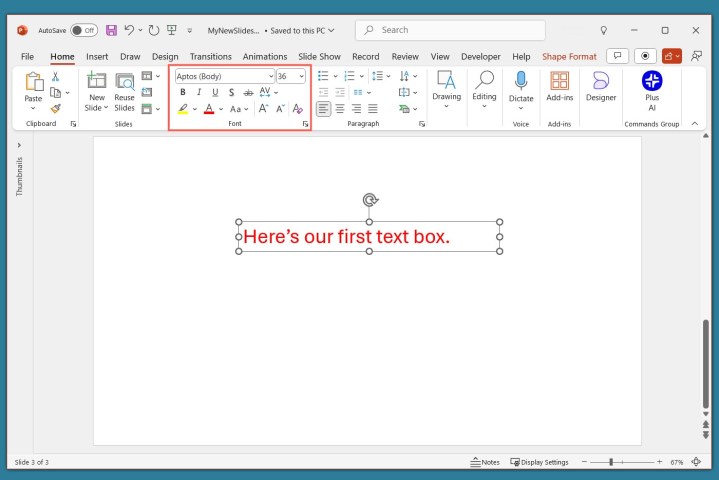Expand the font size dropdown

301,76
